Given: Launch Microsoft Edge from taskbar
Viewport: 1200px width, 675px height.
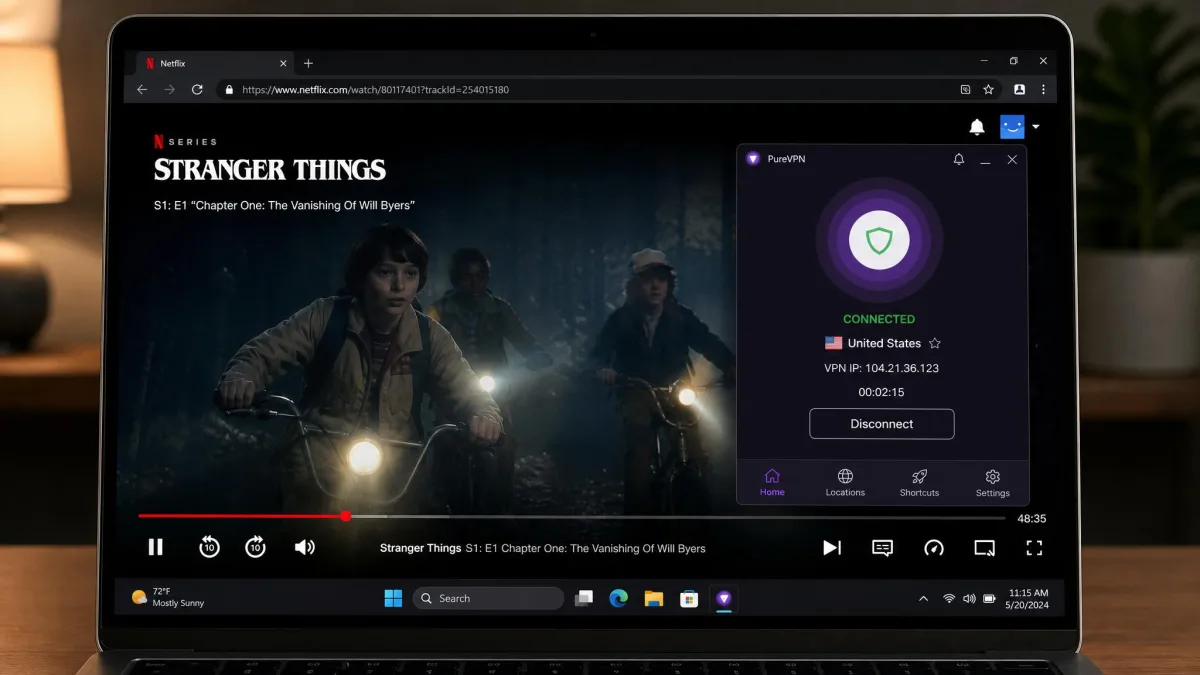Looking at the screenshot, I should point(619,598).
